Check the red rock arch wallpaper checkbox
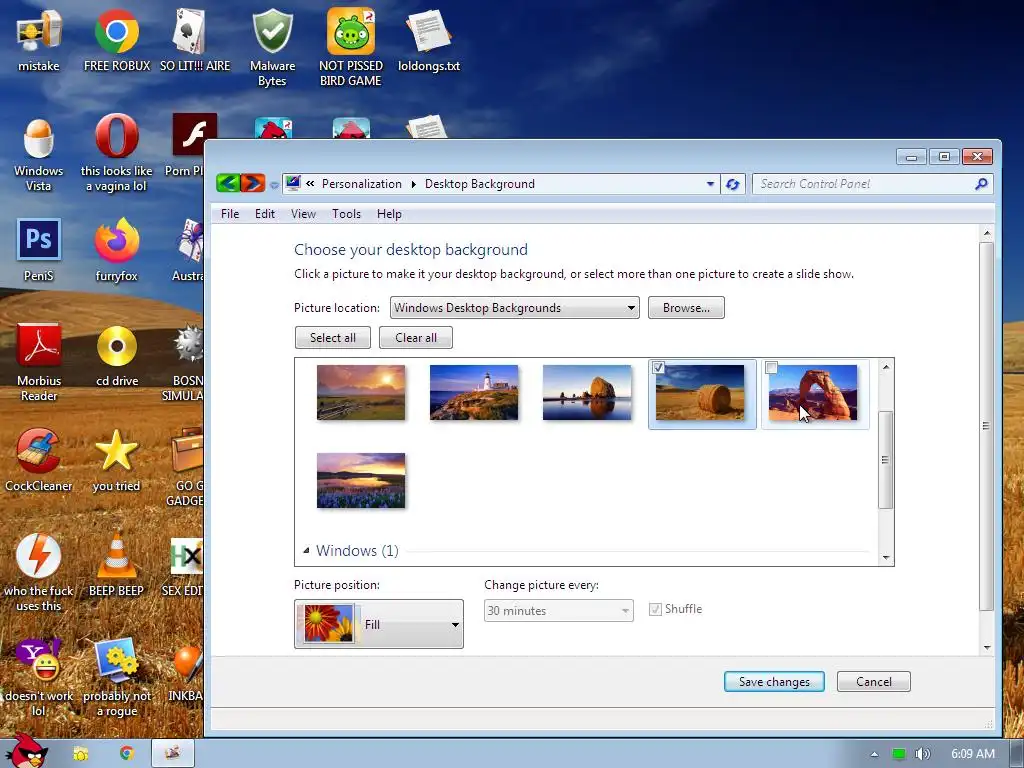1024x768 pixels. [771, 368]
